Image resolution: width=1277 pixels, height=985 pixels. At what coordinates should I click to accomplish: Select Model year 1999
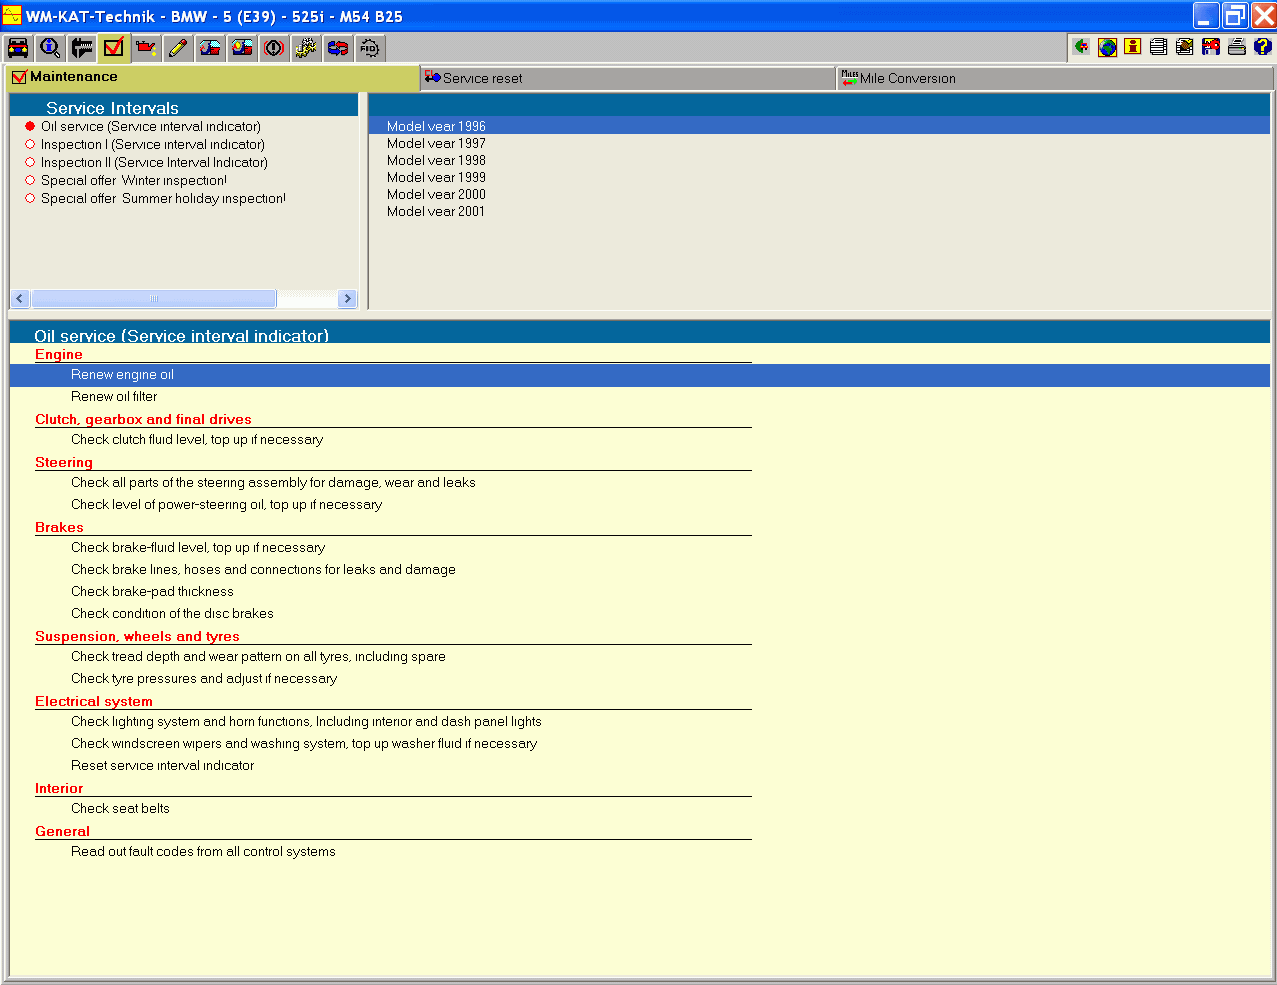coord(436,177)
